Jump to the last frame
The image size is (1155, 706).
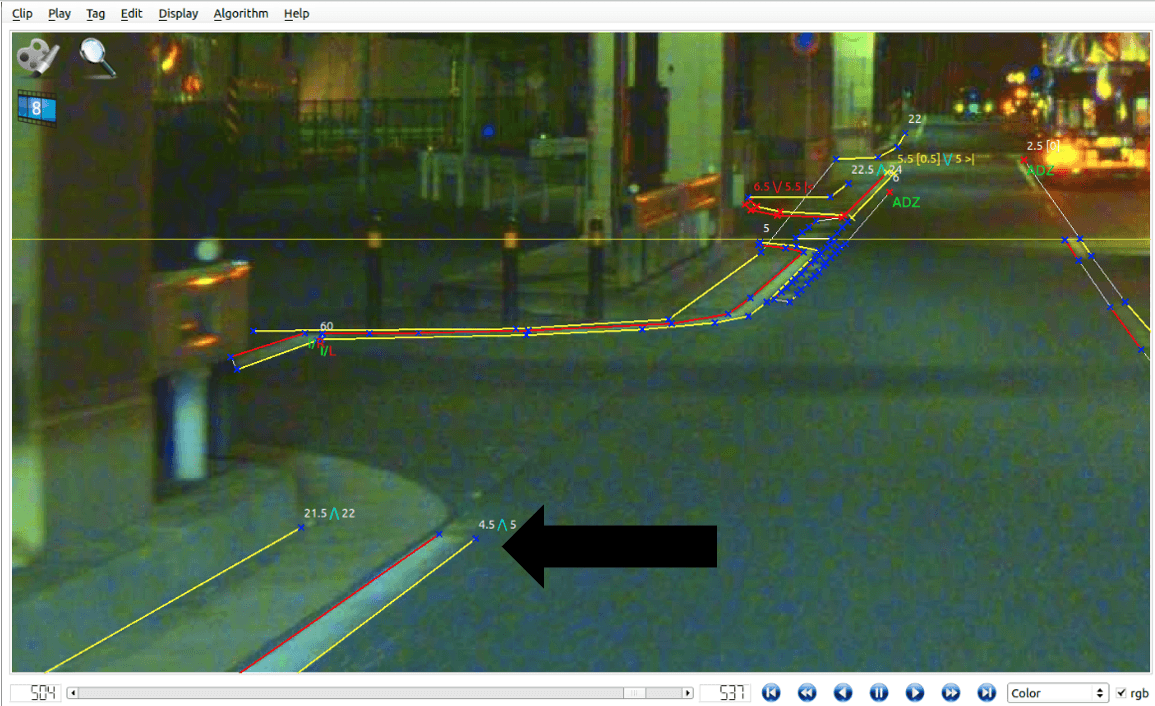click(986, 693)
